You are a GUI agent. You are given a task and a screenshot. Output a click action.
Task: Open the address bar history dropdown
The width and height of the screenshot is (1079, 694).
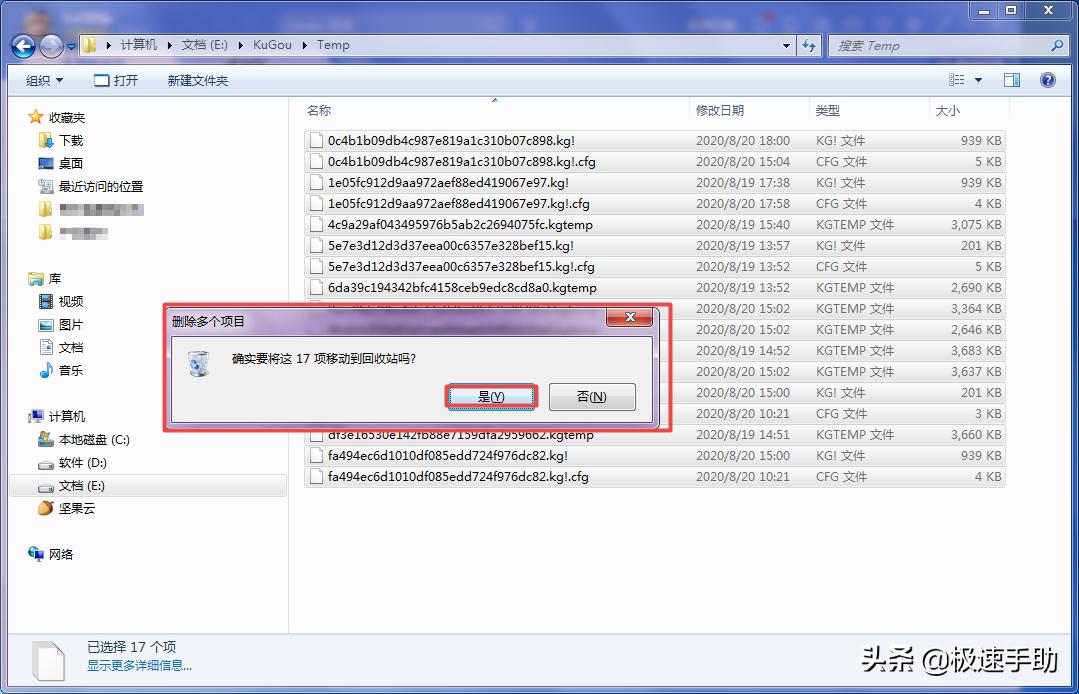[786, 45]
